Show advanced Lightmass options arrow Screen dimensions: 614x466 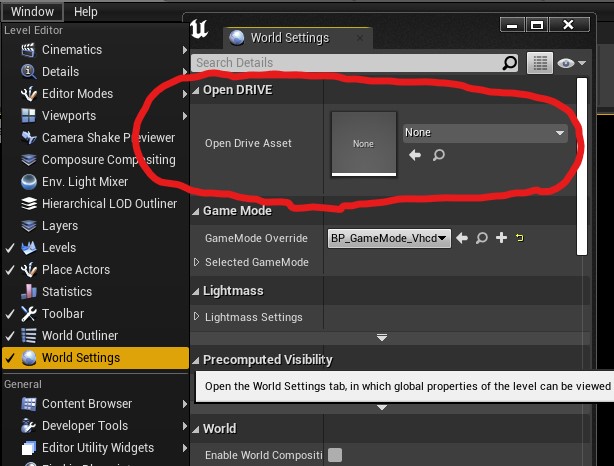coord(382,337)
